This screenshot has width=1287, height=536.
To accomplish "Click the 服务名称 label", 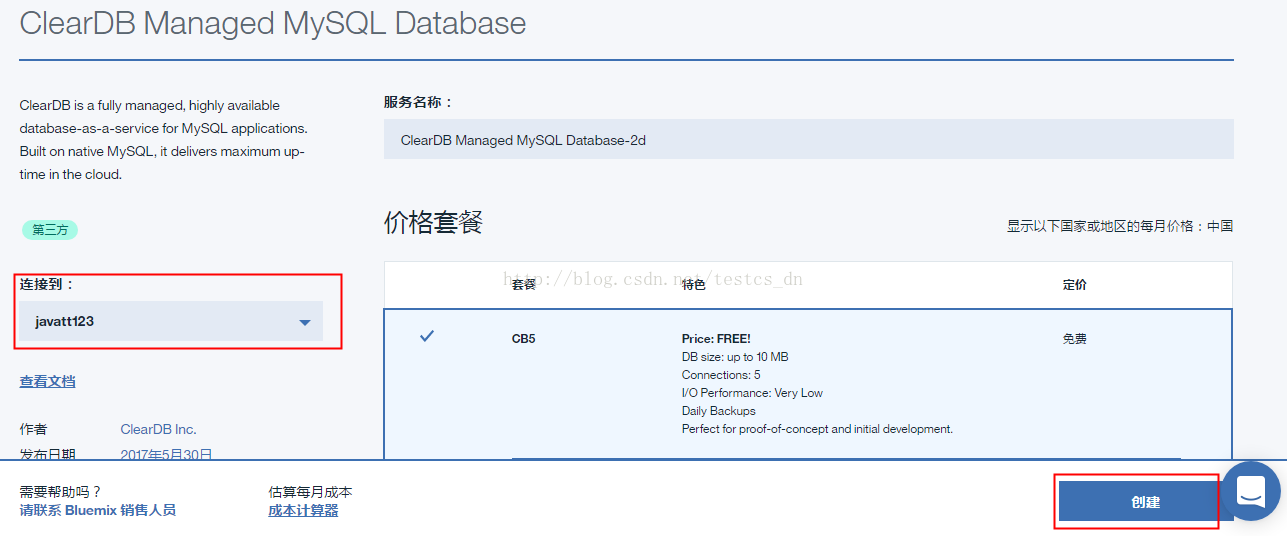I will 418,102.
